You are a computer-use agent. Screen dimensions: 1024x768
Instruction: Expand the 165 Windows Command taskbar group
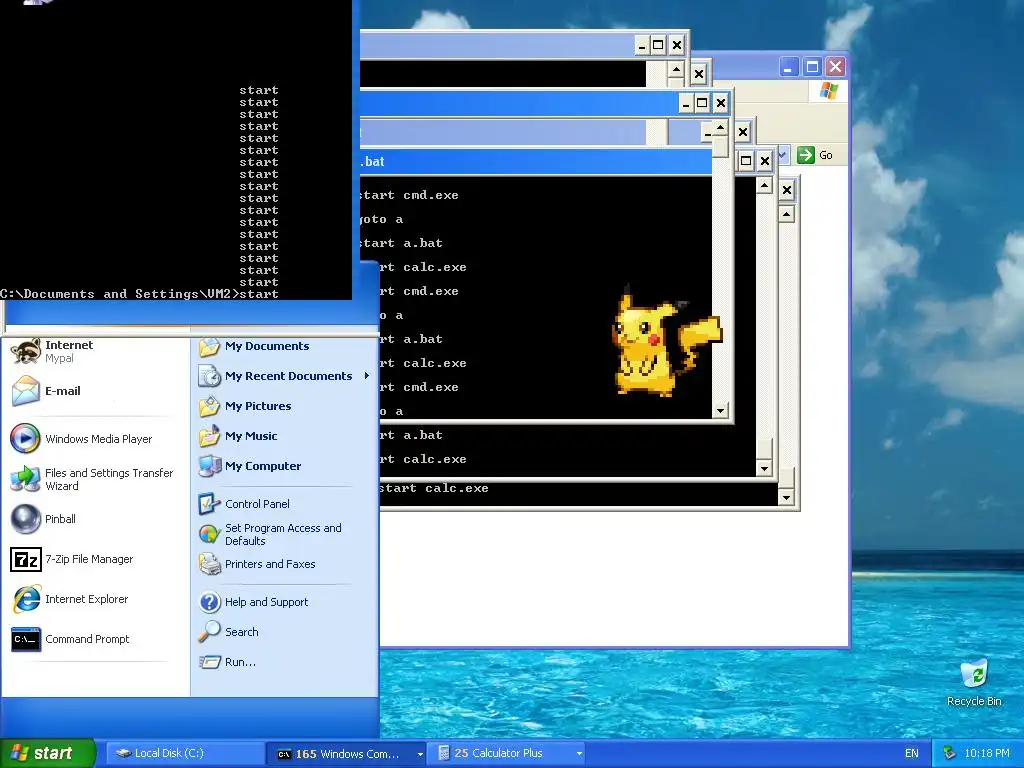coord(420,754)
